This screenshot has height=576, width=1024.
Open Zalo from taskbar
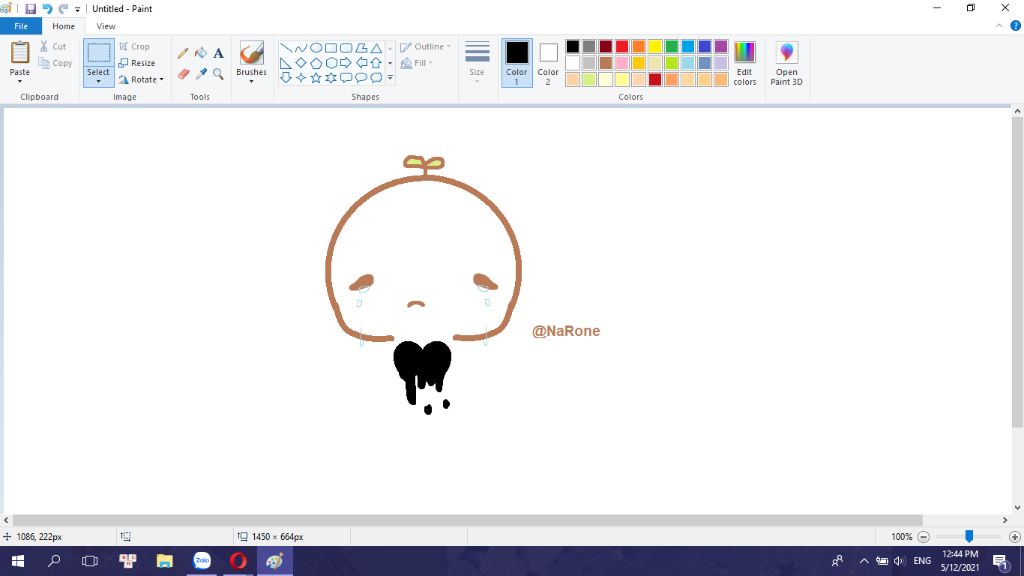202,561
